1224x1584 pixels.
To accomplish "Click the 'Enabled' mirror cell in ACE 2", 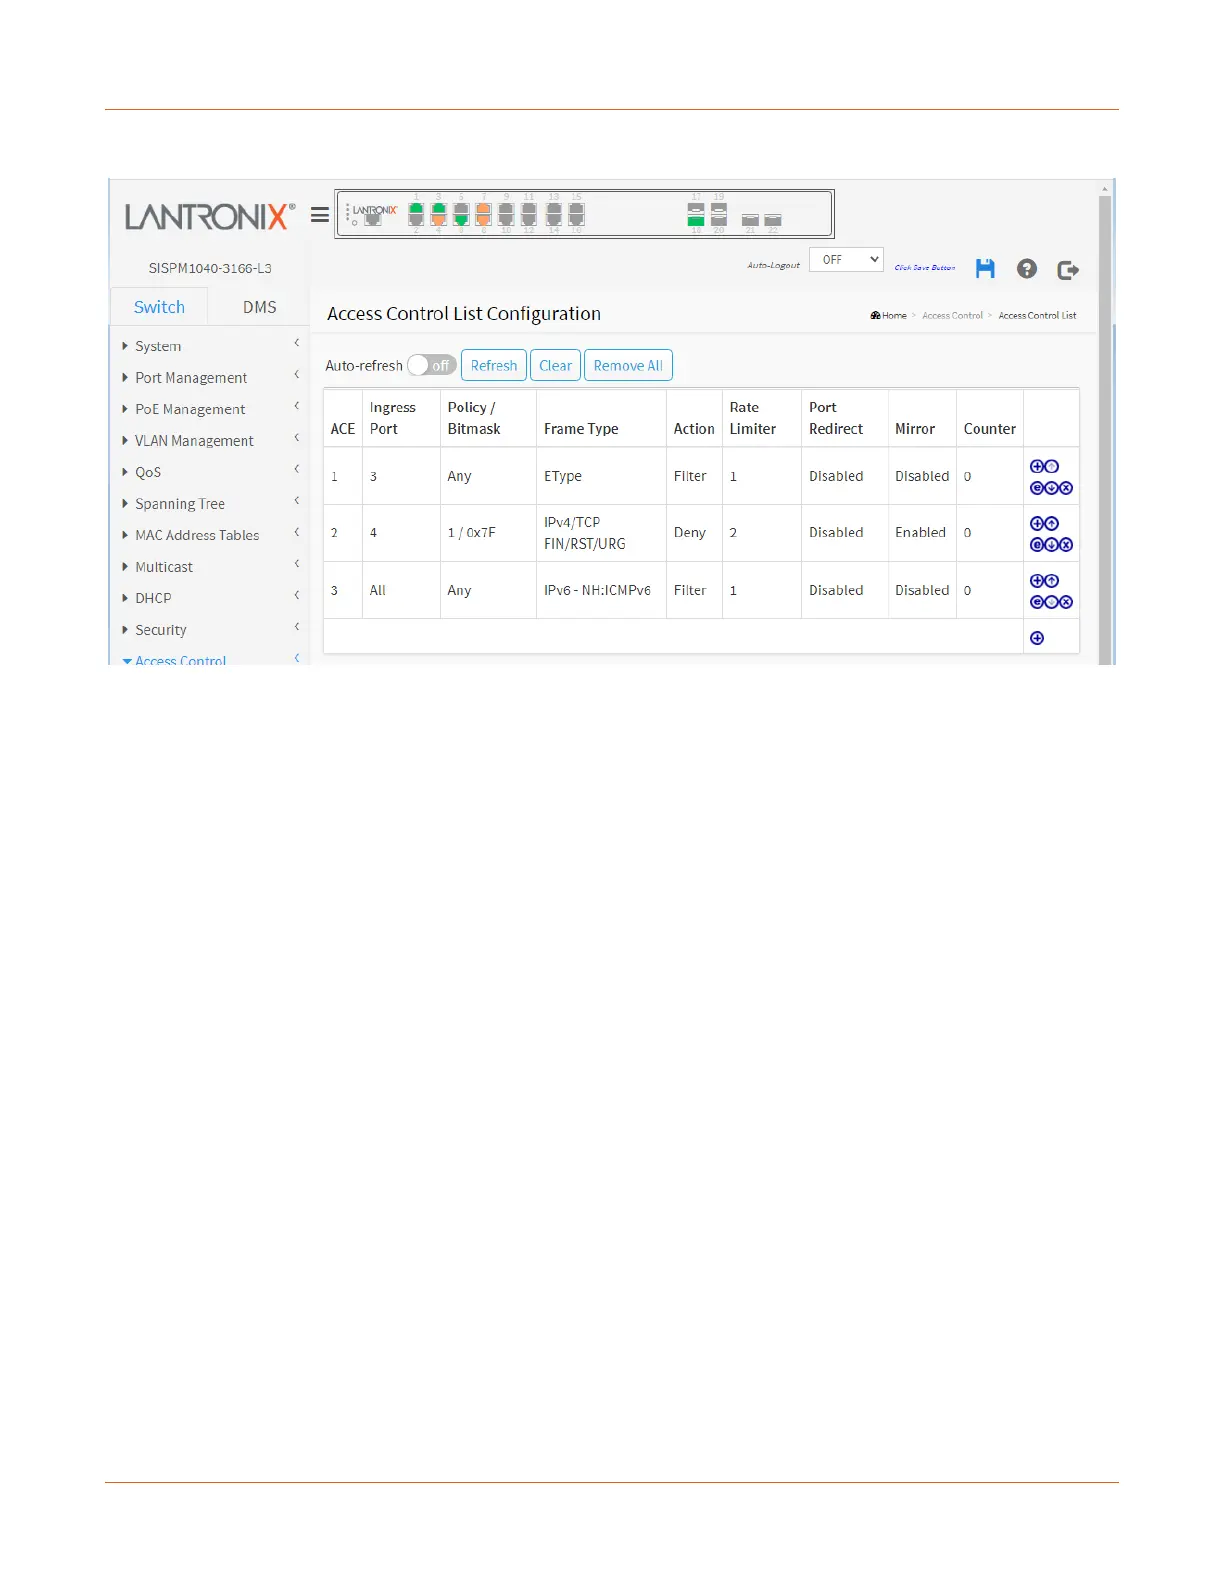I will pos(920,533).
